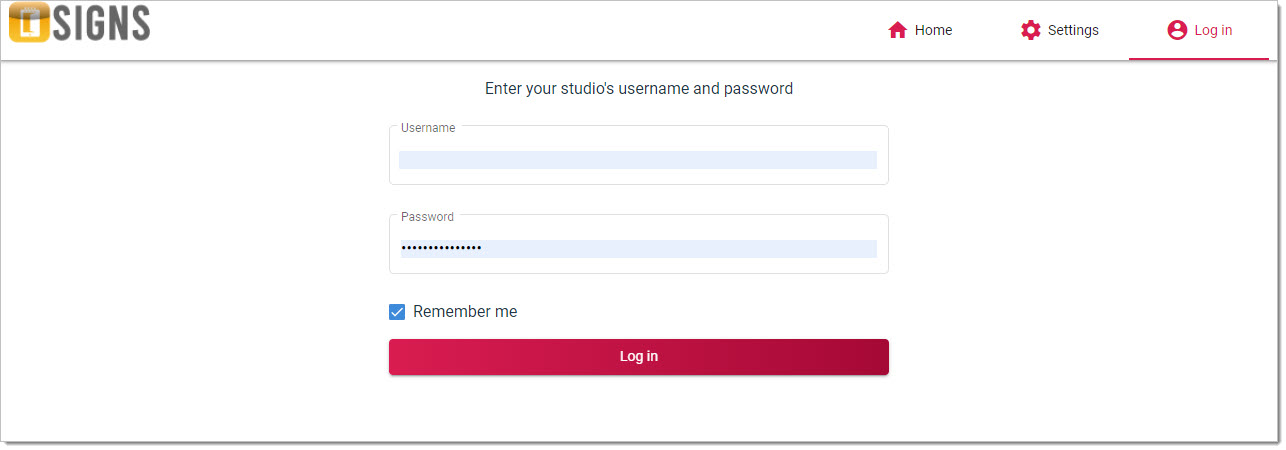Click the small Username field label
Image resolution: width=1286 pixels, height=450 pixels.
pyautogui.click(x=428, y=128)
